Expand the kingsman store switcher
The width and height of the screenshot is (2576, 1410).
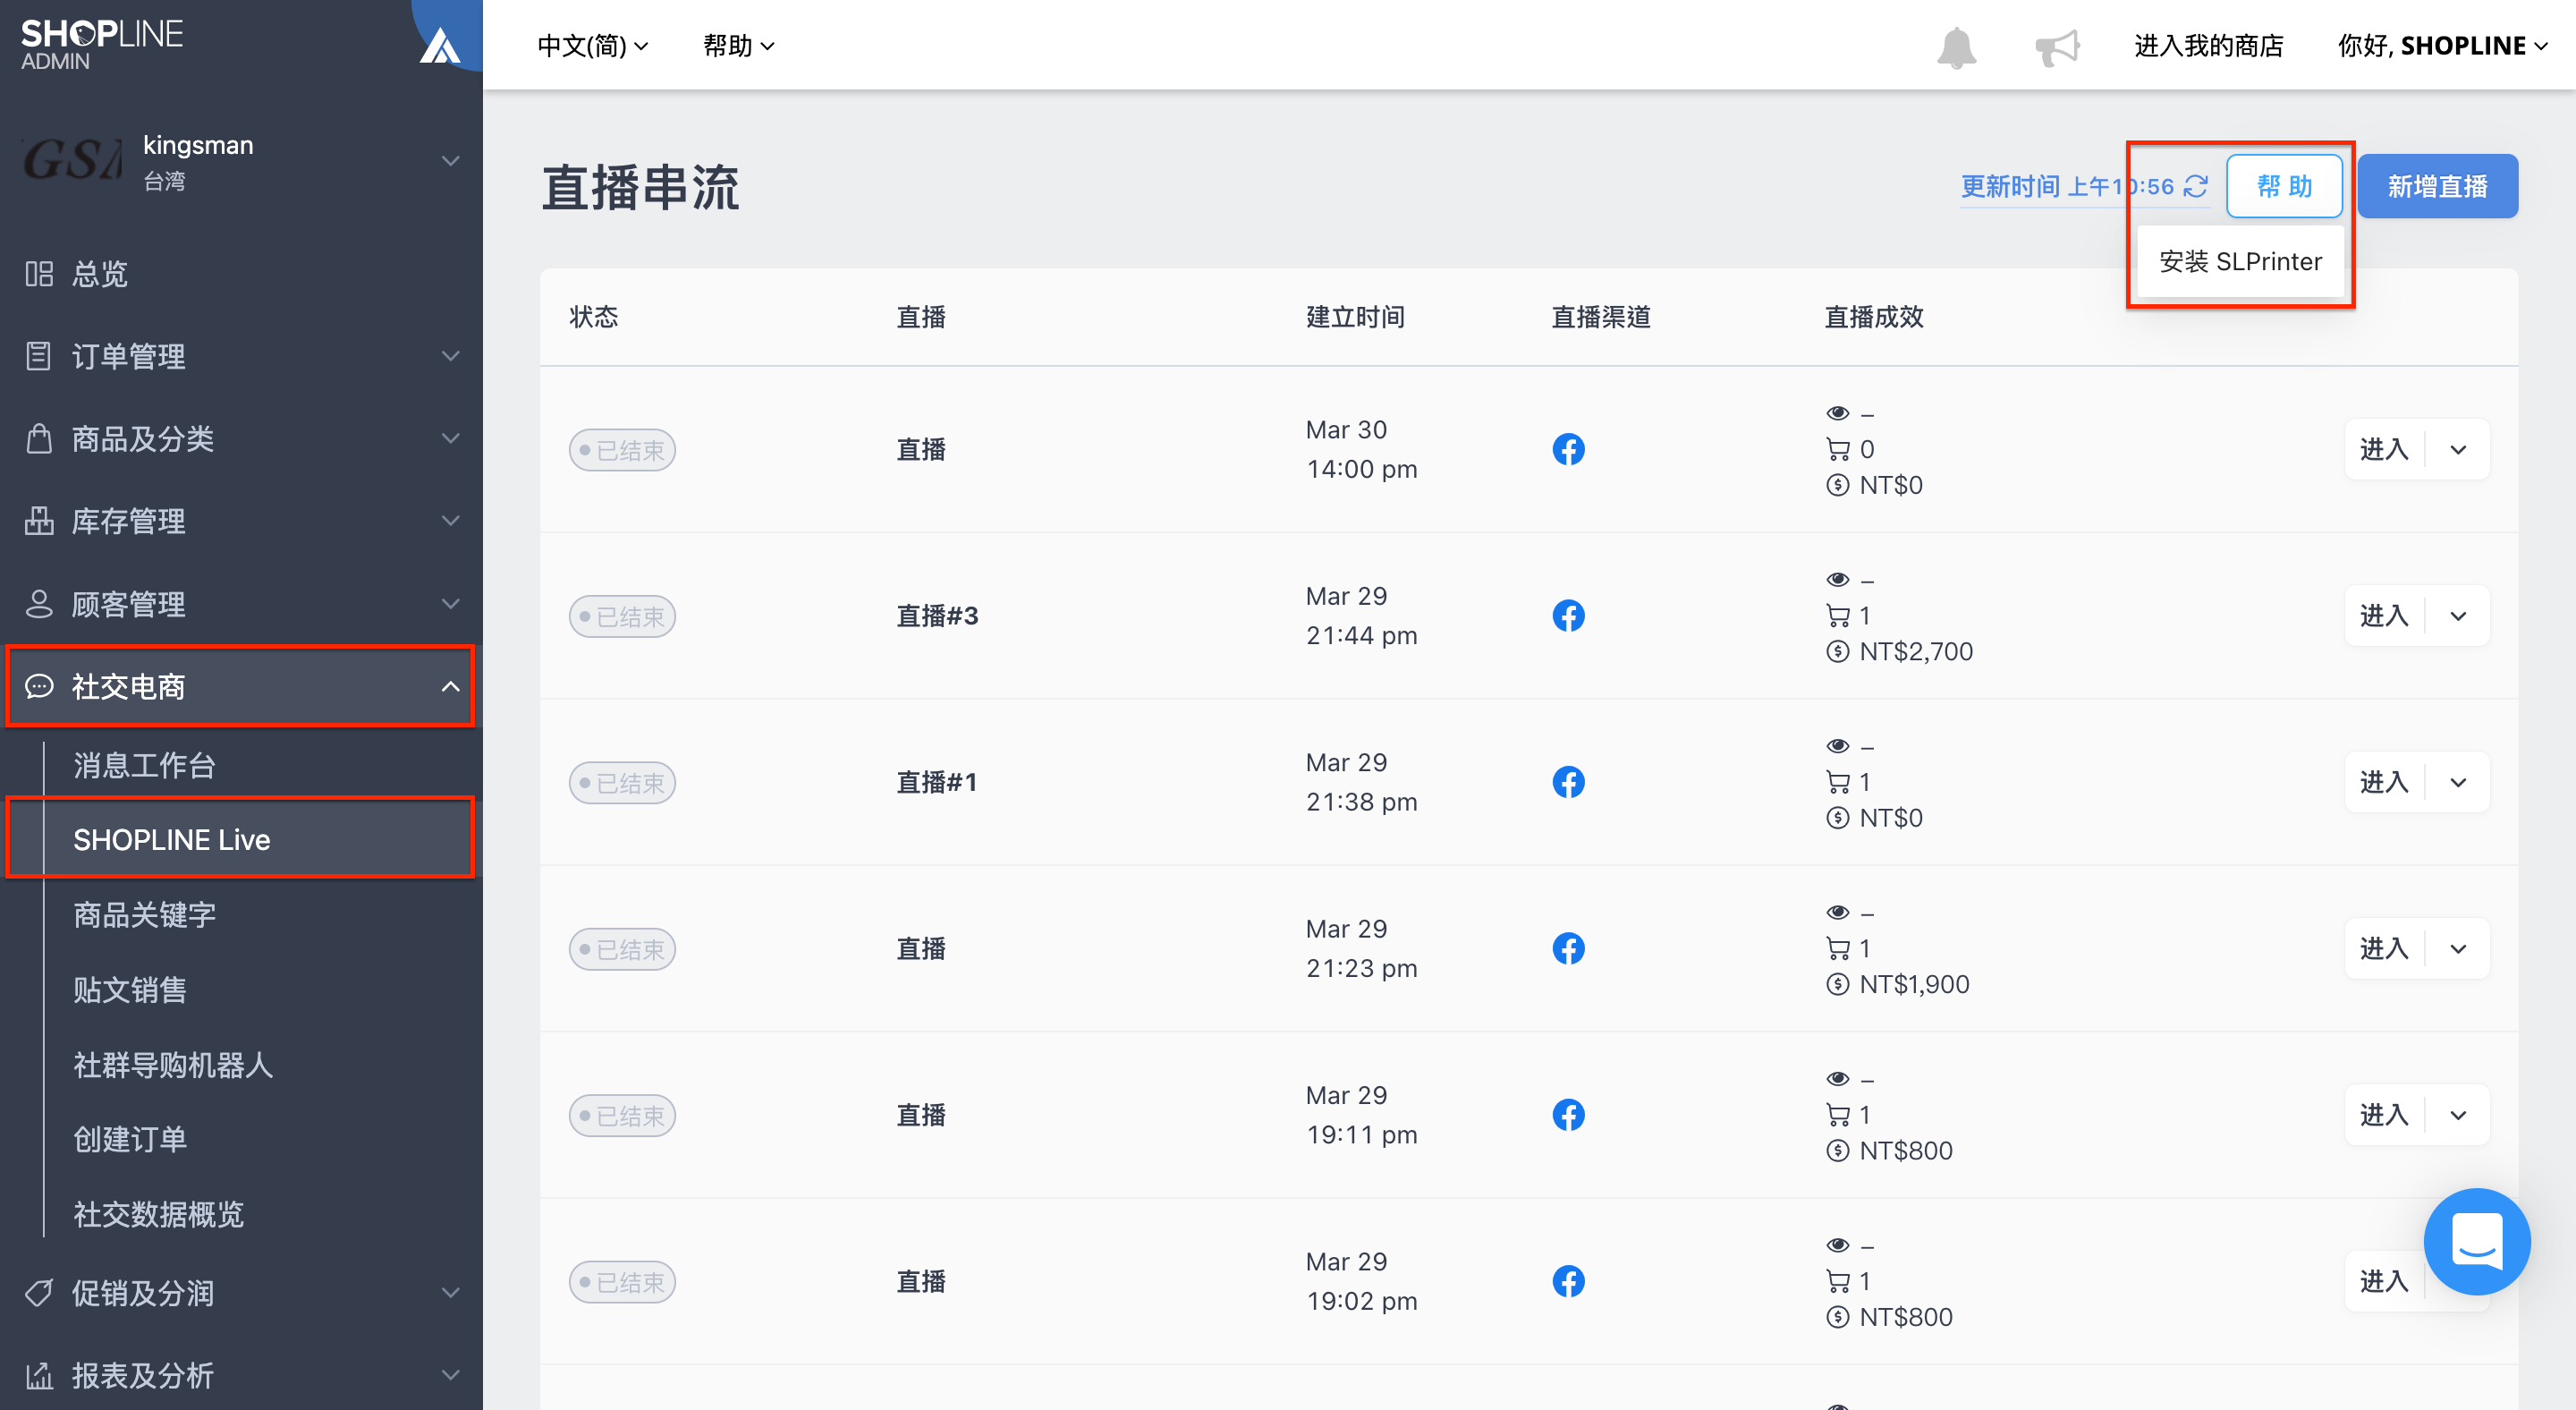point(450,160)
